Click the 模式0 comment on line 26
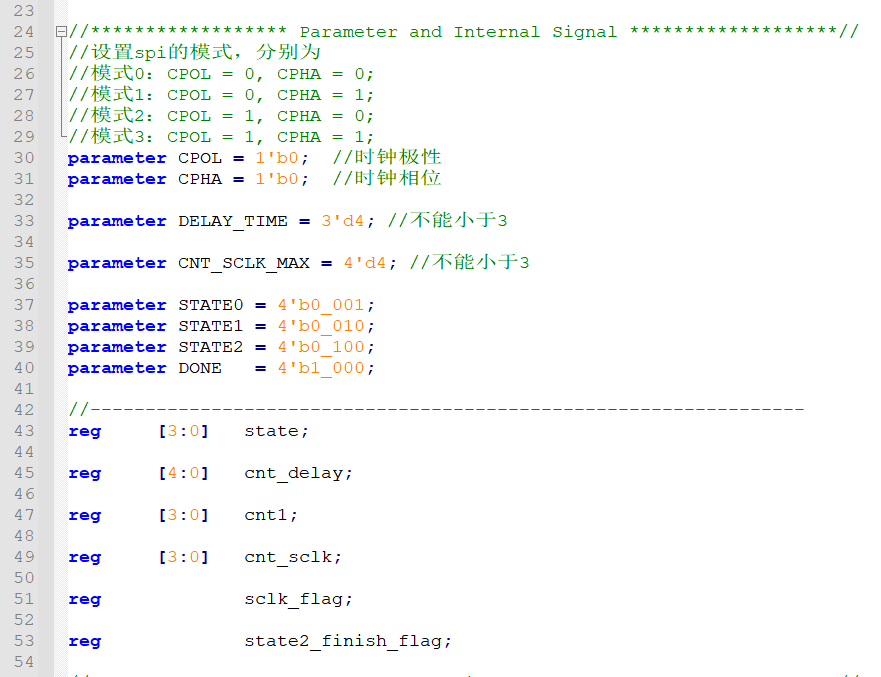Image resolution: width=881 pixels, height=677 pixels. [x=110, y=73]
